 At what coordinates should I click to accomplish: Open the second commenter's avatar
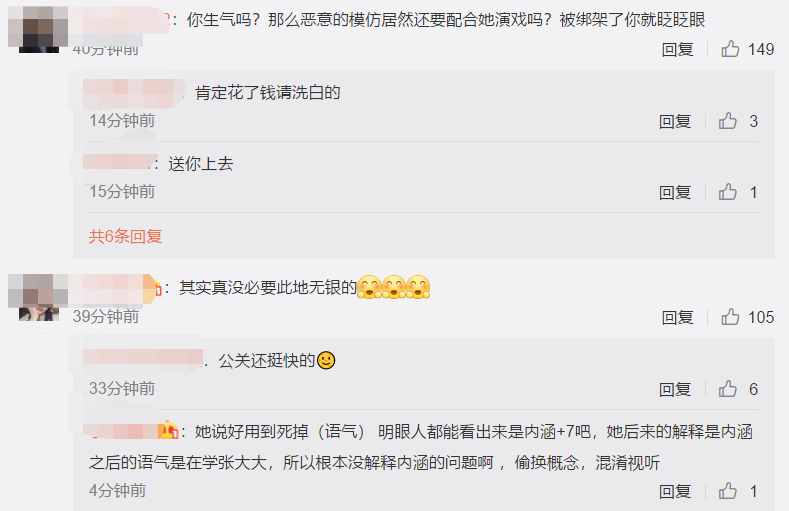(38, 297)
